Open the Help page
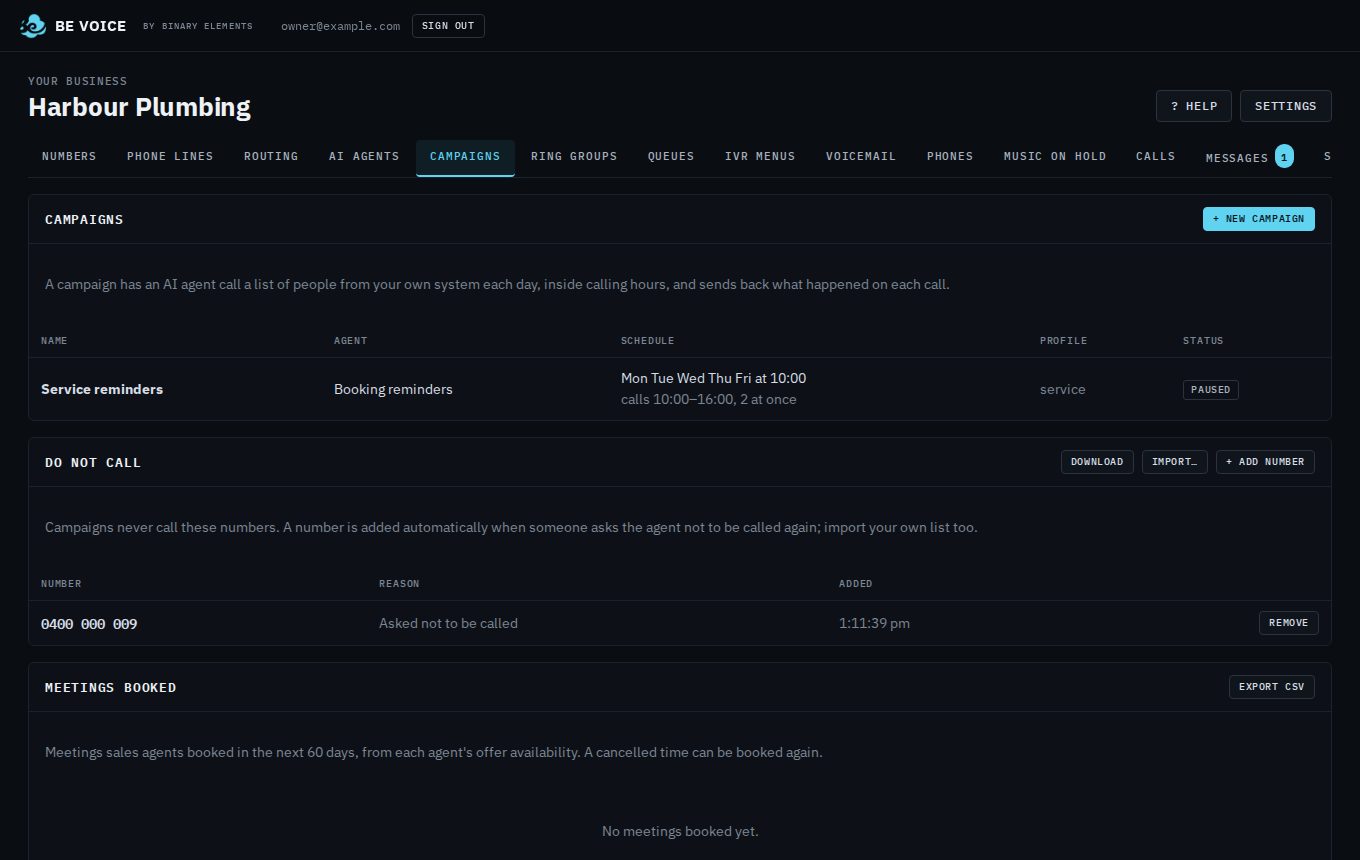The width and height of the screenshot is (1360, 860). click(x=1194, y=106)
